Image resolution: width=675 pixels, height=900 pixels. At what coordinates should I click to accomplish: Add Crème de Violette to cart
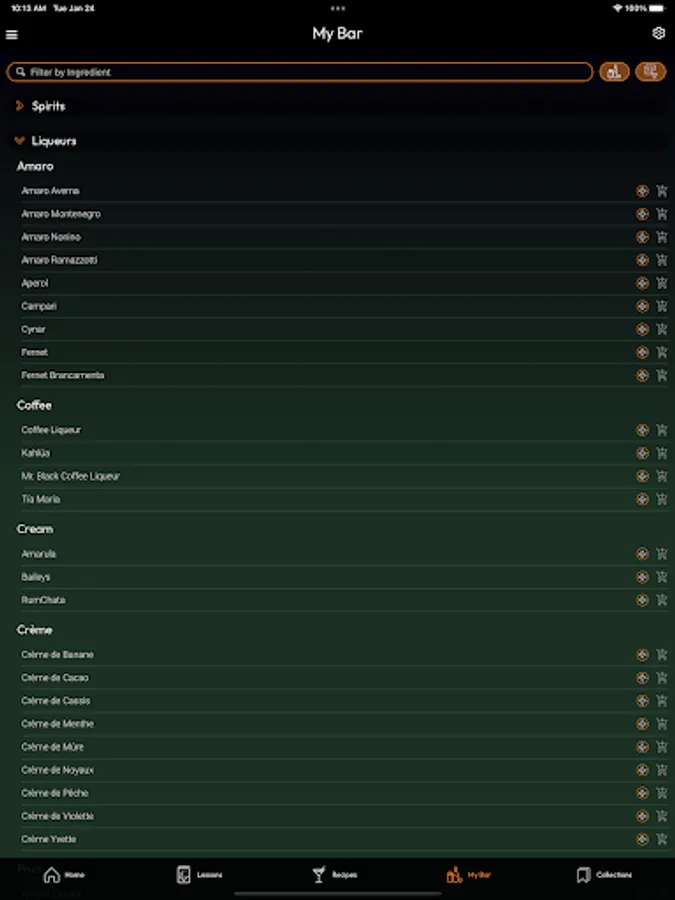(662, 816)
